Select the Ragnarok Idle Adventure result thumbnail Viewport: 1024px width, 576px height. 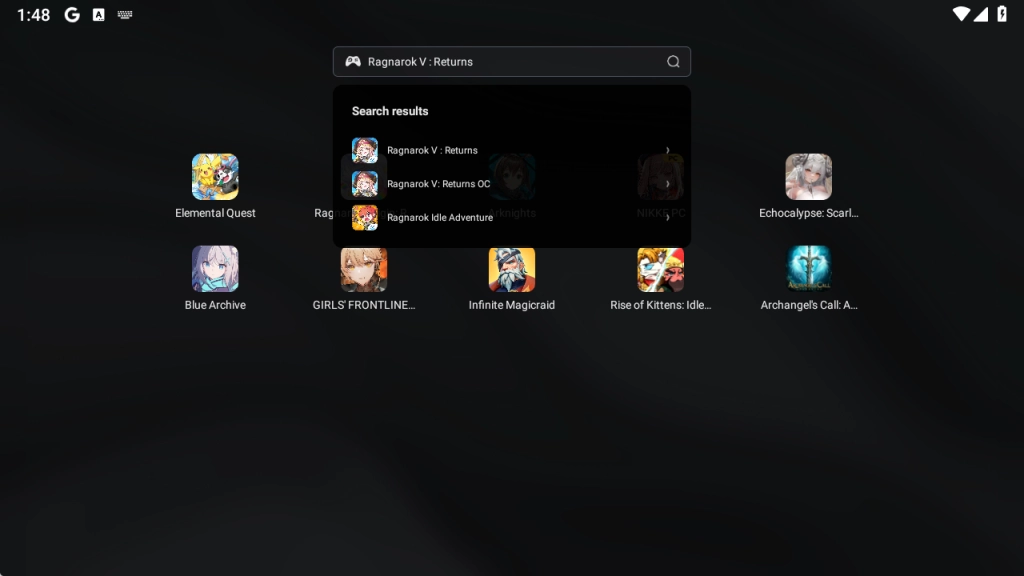coord(364,218)
